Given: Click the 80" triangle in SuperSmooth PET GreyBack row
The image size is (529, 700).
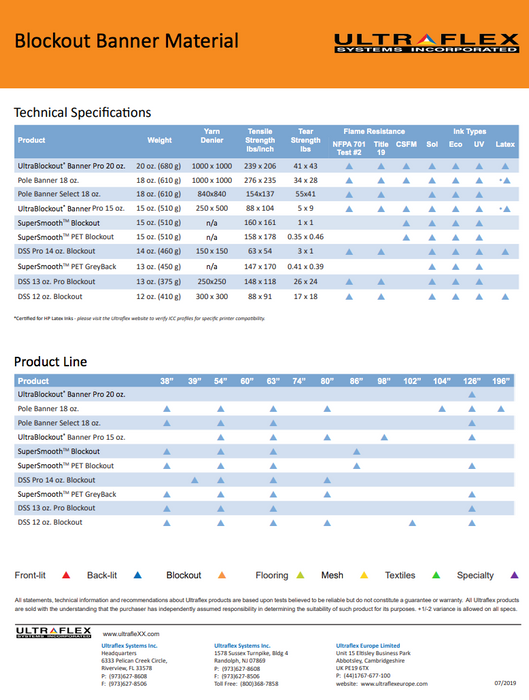Looking at the screenshot, I should click(x=327, y=494).
